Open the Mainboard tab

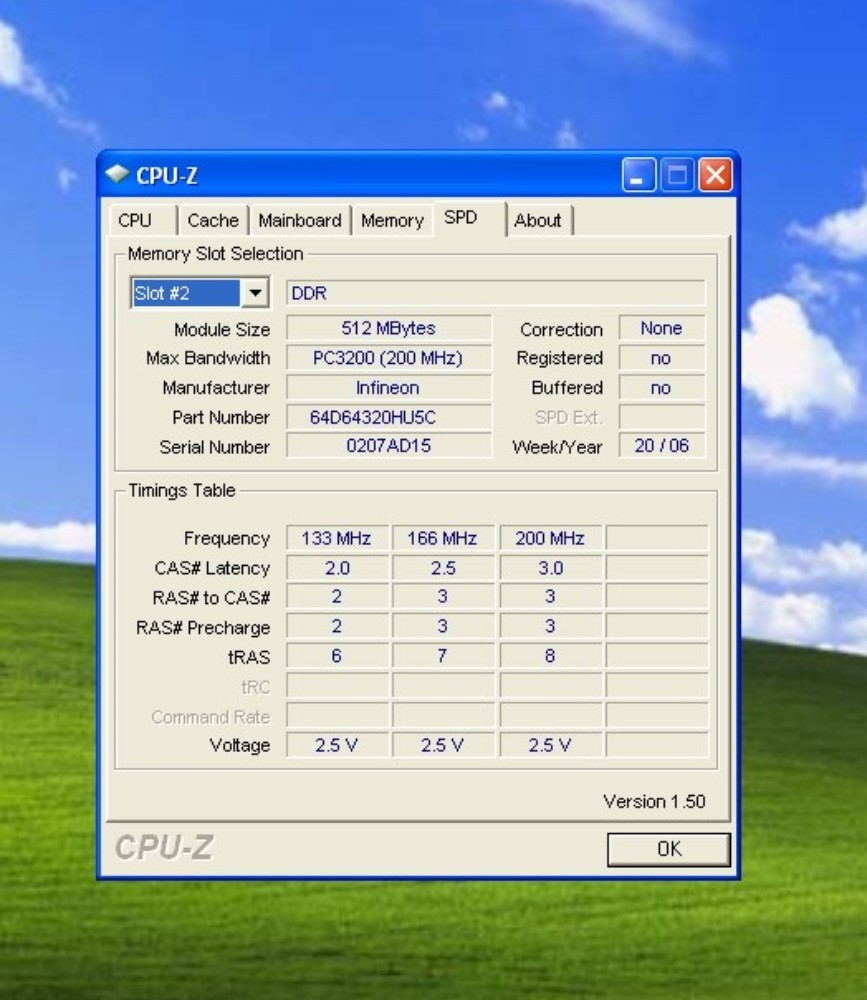pyautogui.click(x=300, y=221)
